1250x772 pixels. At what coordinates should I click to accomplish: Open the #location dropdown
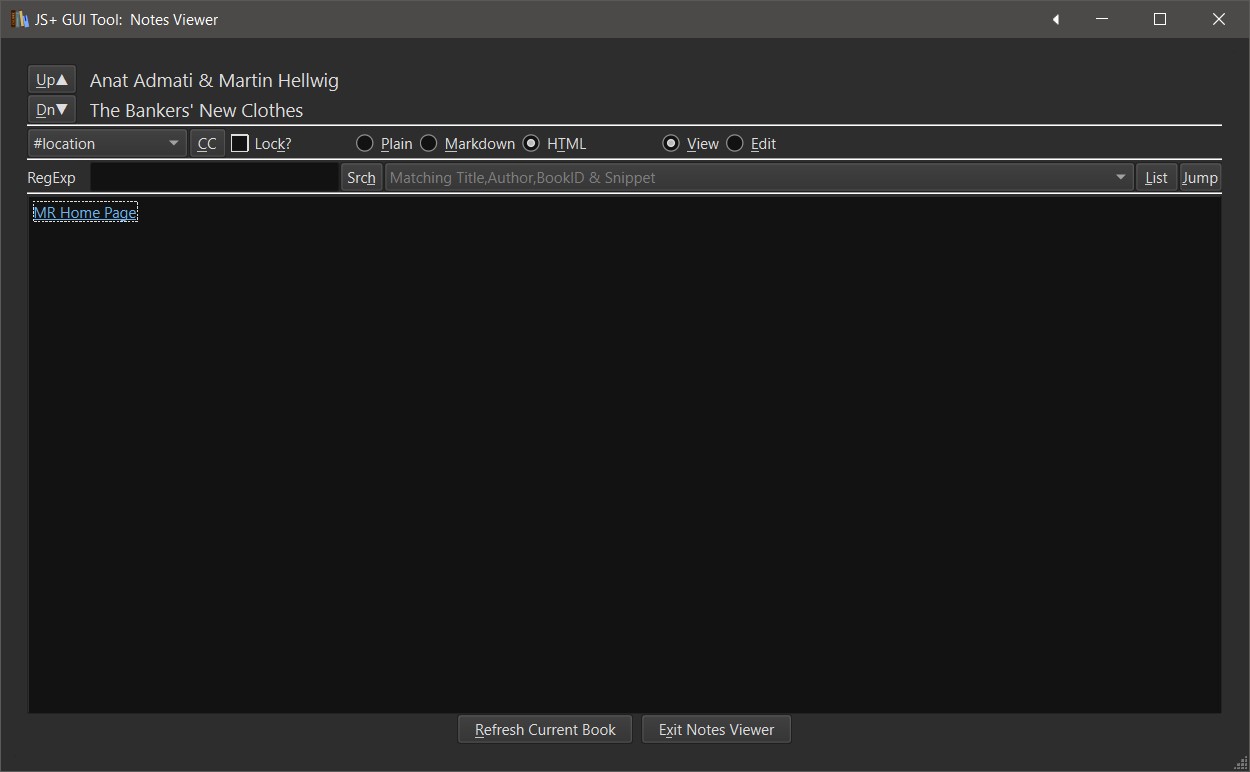point(107,144)
